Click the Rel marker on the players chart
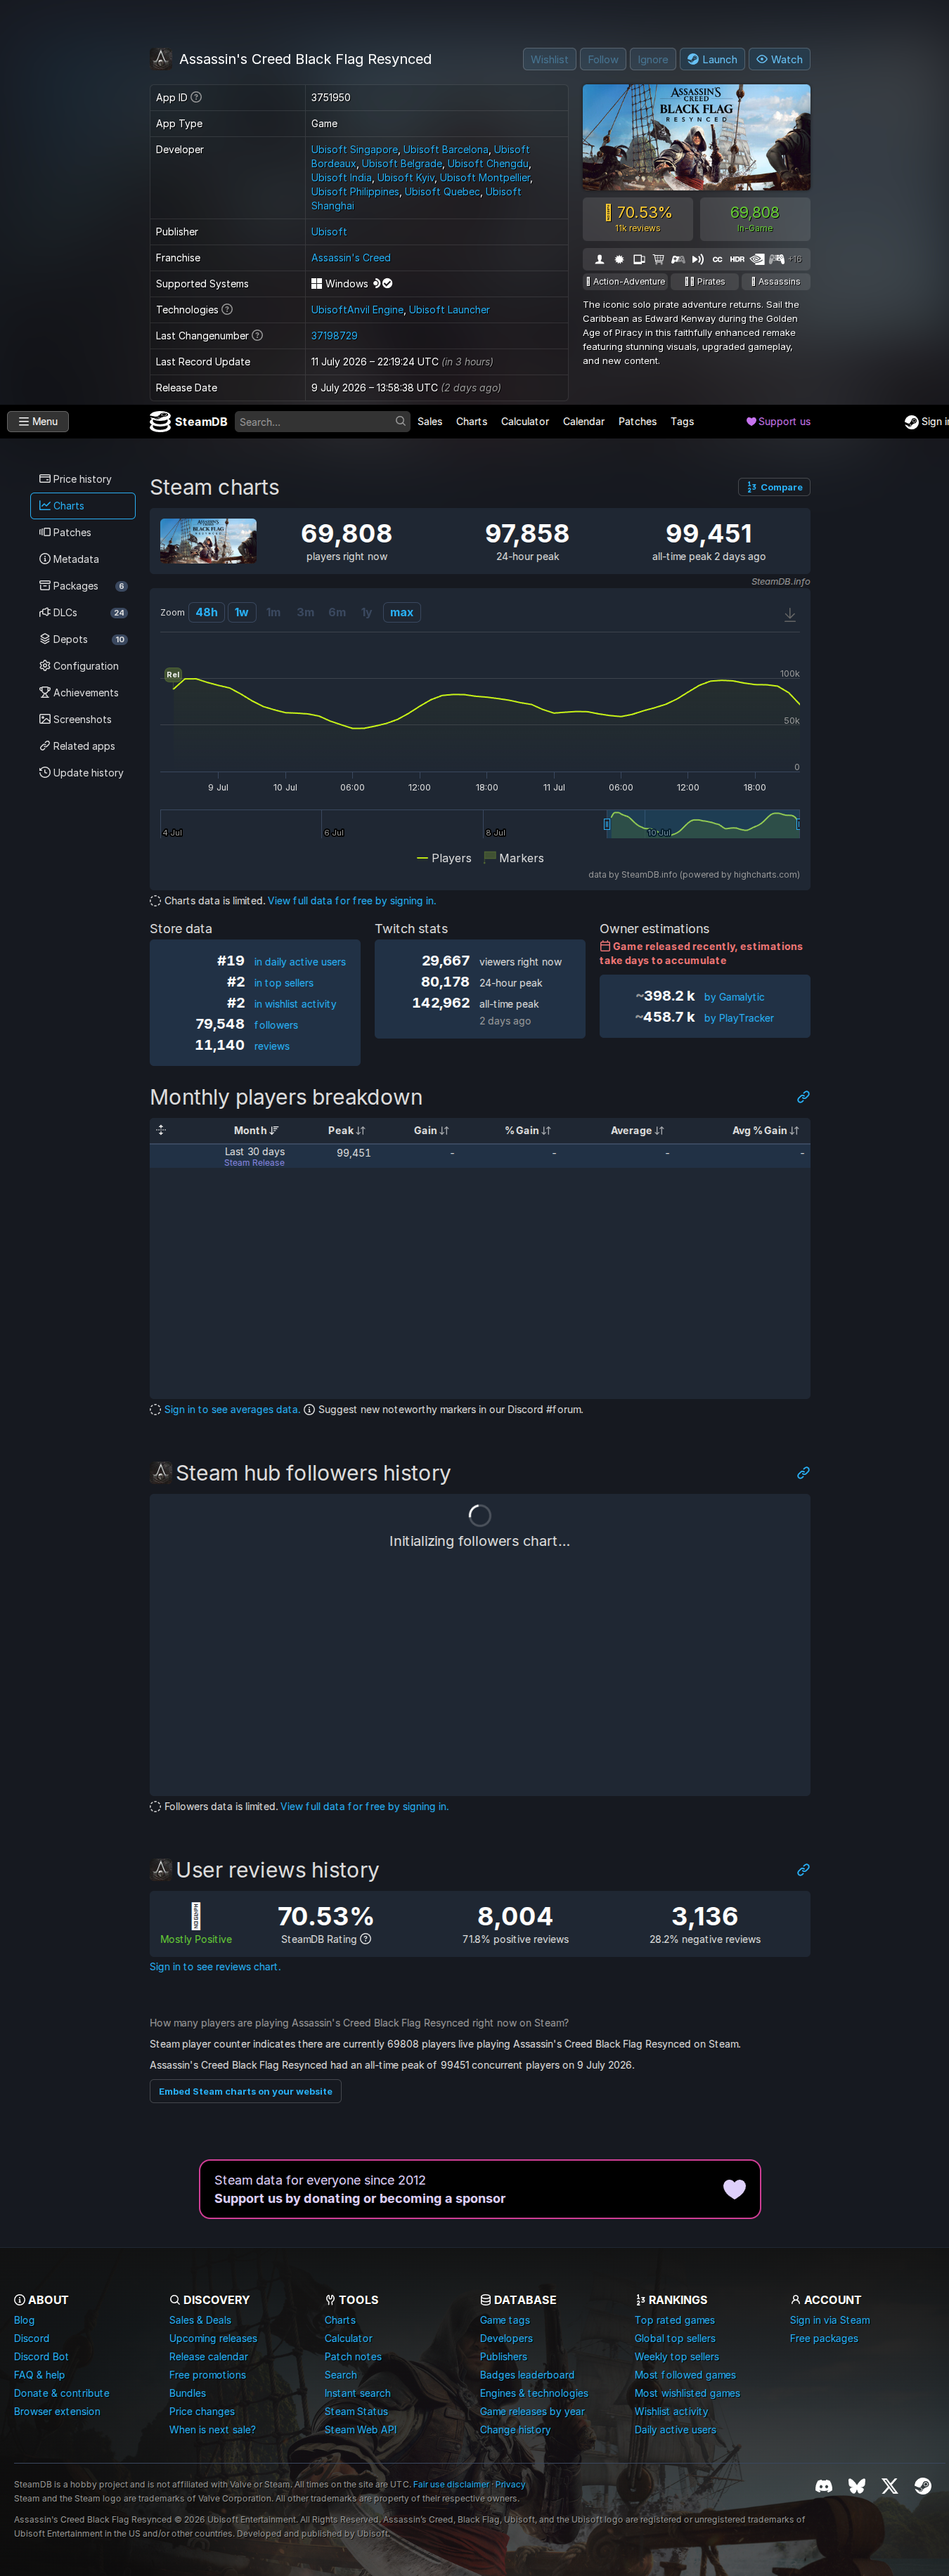The width and height of the screenshot is (949, 2576). [173, 675]
